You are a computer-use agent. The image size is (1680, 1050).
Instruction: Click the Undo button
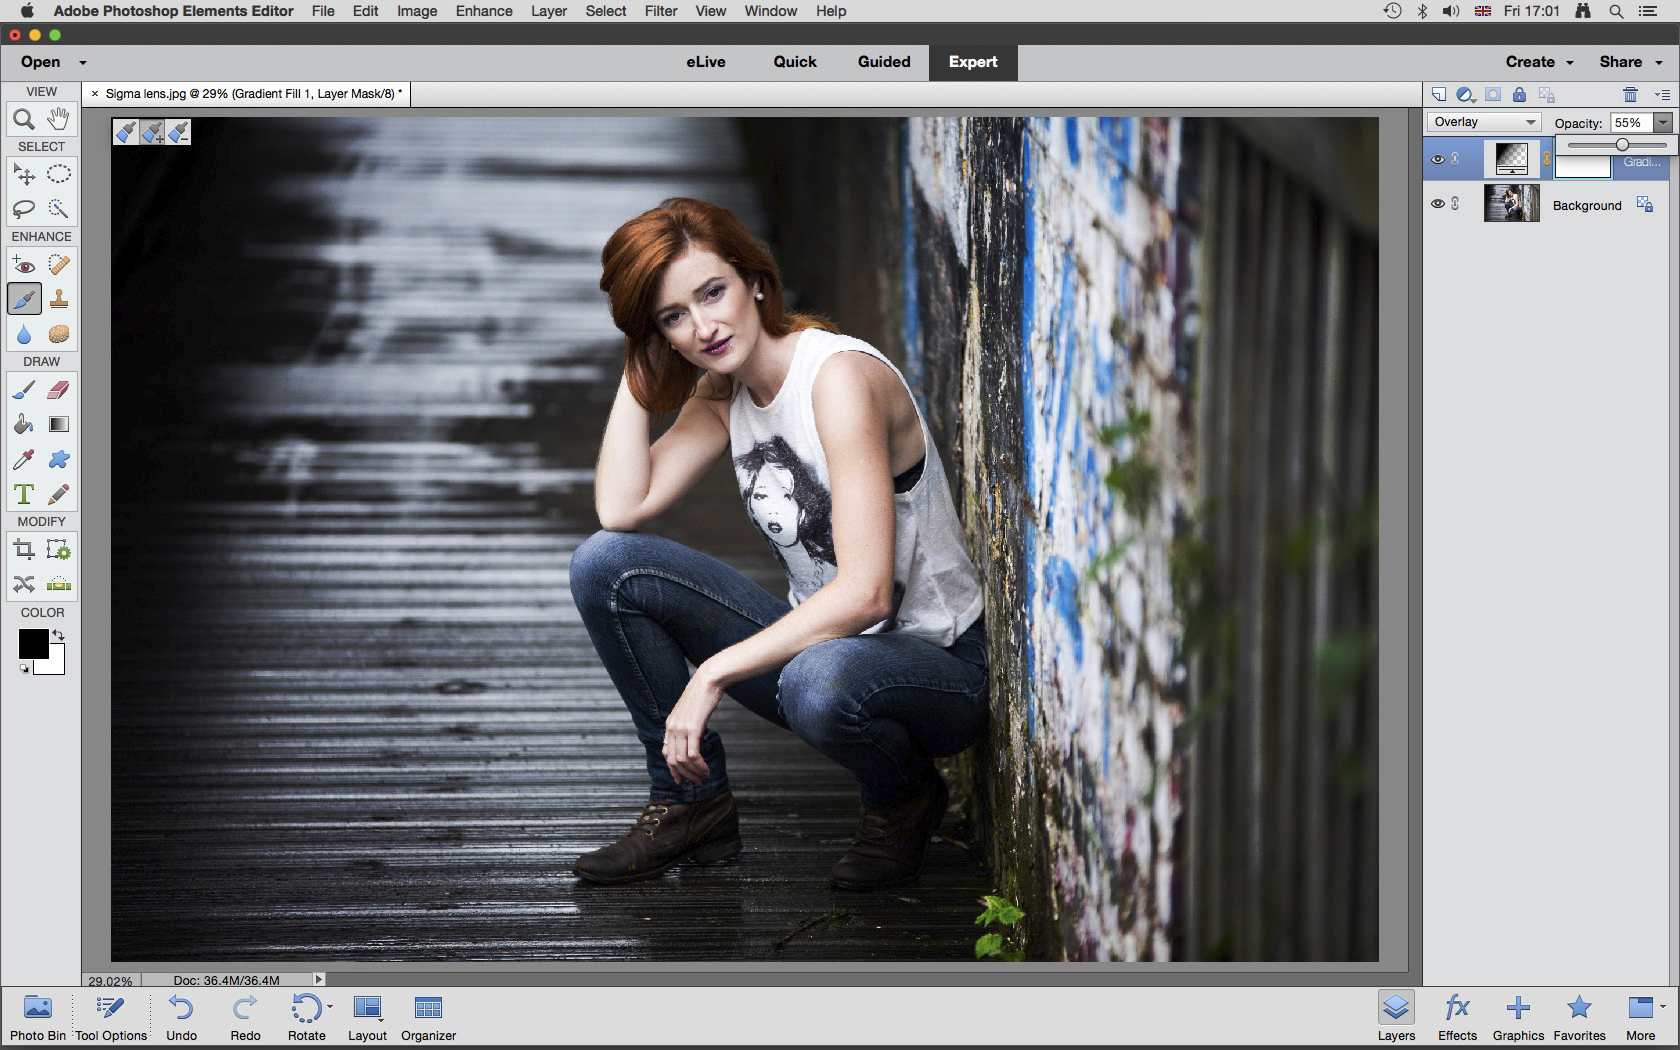[x=181, y=1018]
